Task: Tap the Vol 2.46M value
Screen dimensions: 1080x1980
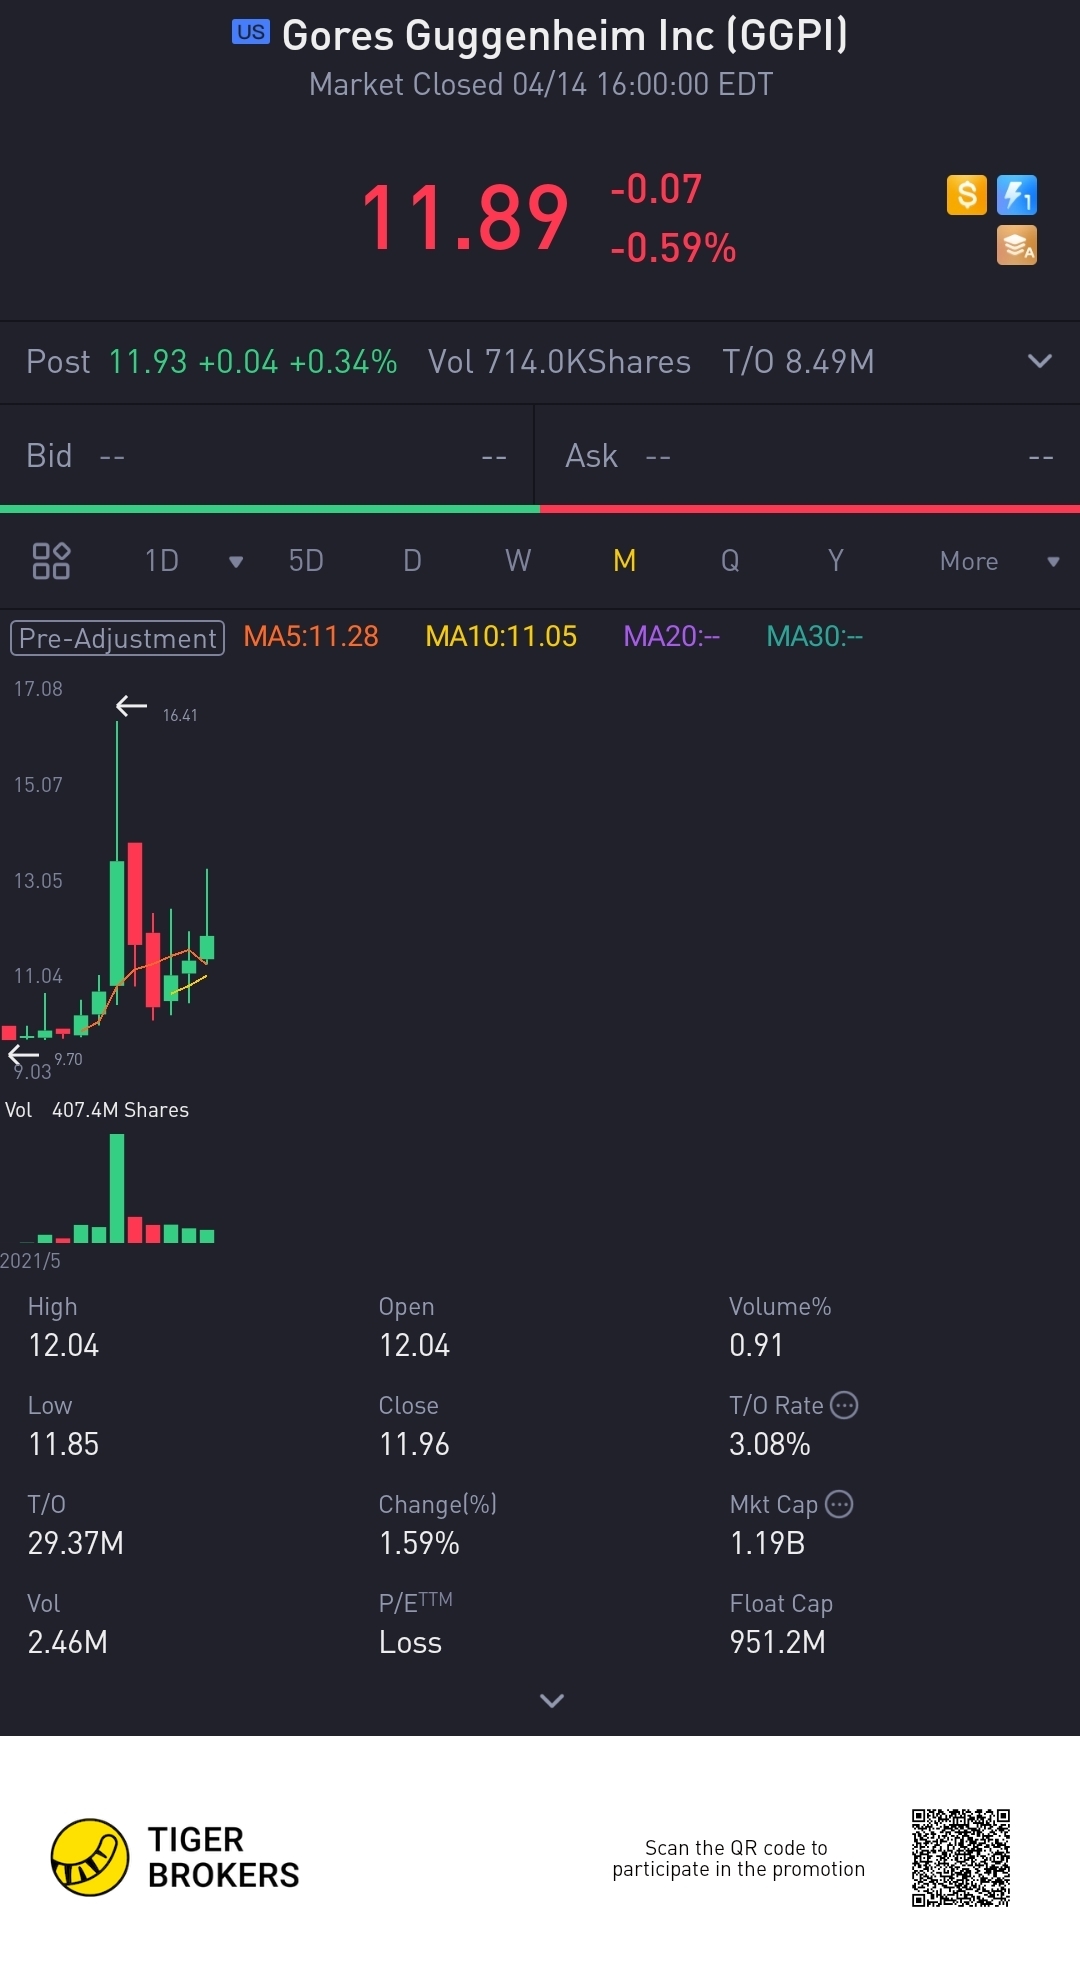Action: (x=68, y=1643)
